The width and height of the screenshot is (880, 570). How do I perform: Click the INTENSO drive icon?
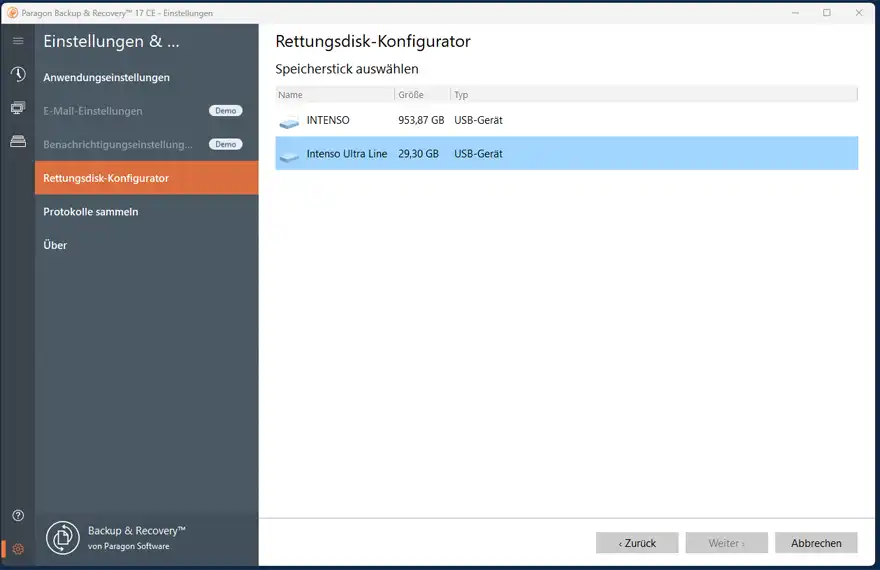point(289,121)
